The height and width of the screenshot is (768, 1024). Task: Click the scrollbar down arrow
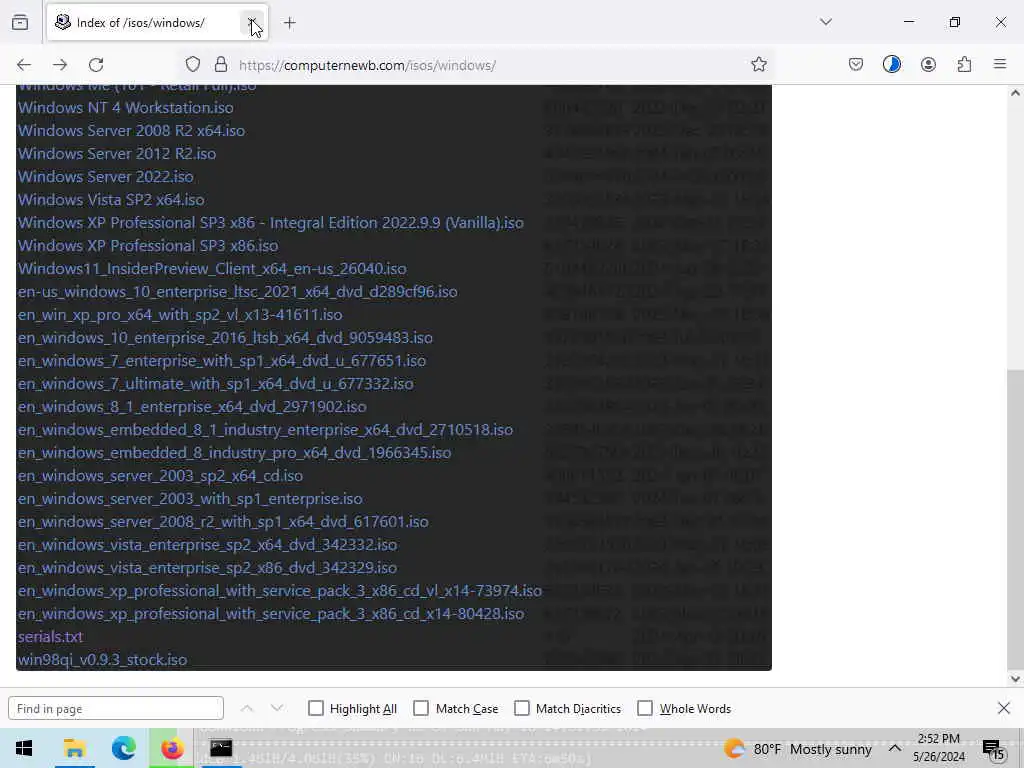point(1015,679)
